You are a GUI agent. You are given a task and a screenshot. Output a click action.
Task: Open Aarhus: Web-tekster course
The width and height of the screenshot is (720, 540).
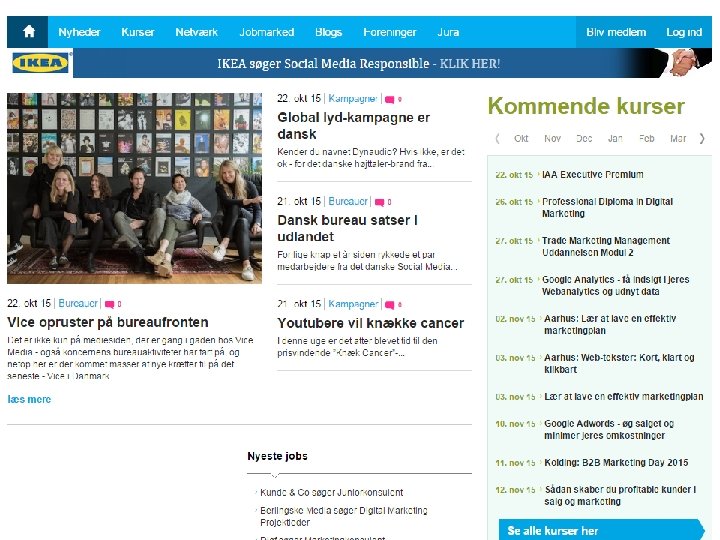click(619, 364)
